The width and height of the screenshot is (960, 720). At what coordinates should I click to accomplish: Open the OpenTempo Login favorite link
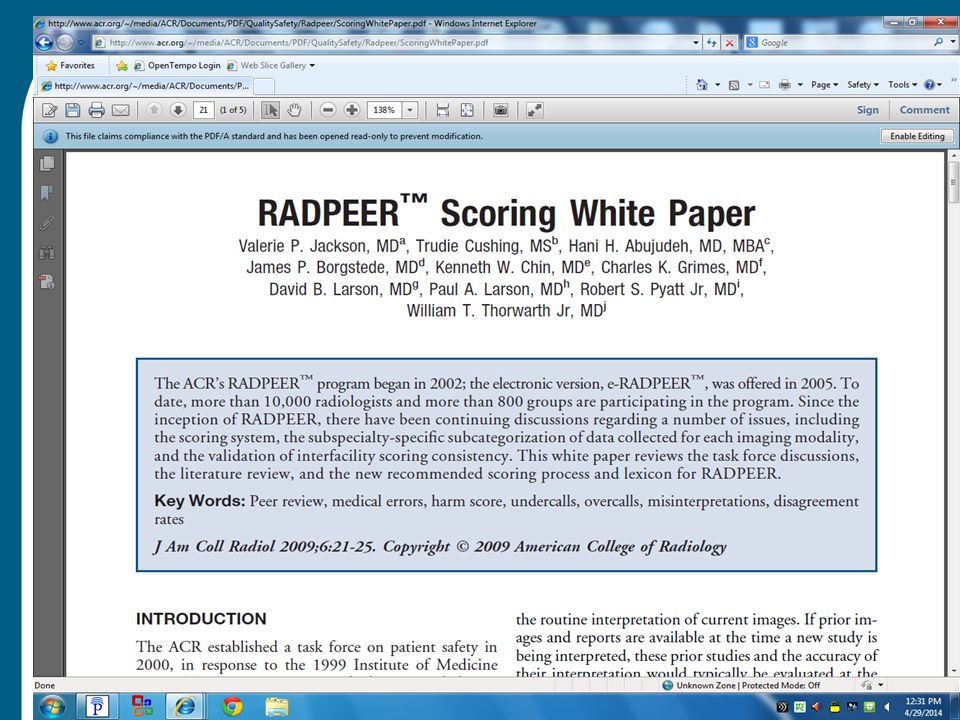(178, 66)
